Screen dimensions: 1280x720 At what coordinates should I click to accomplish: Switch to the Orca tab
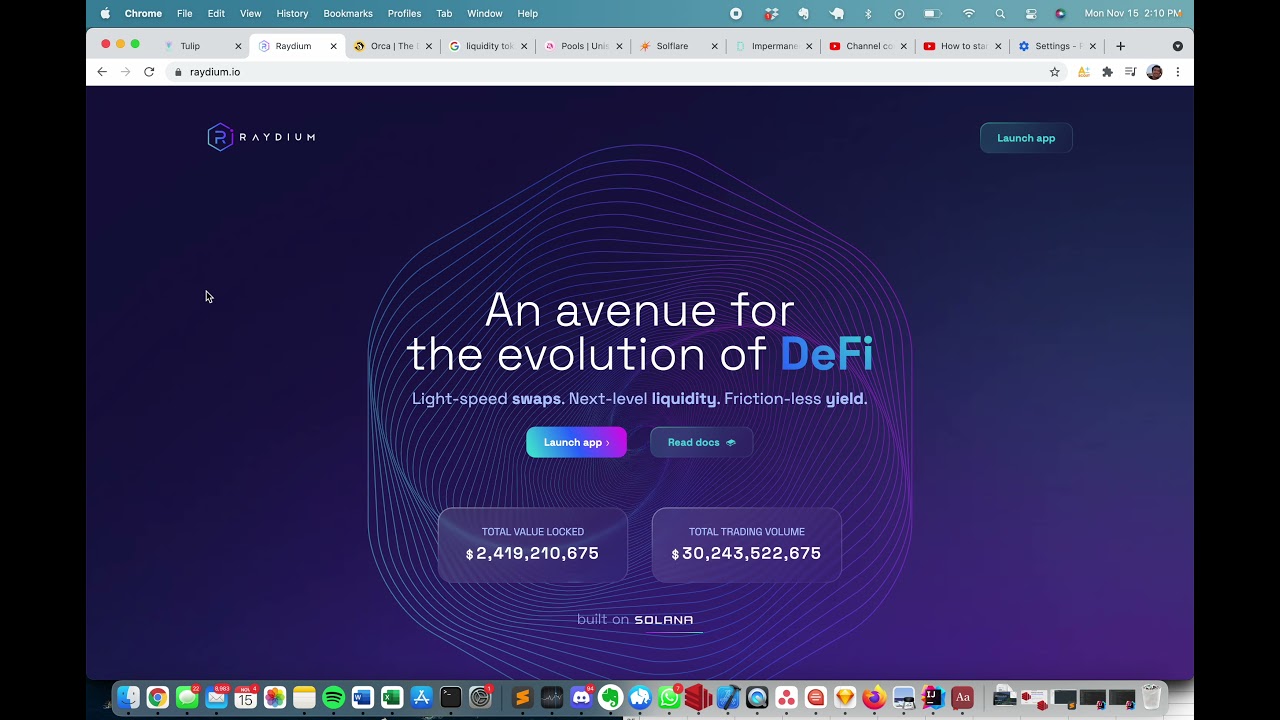(x=393, y=46)
